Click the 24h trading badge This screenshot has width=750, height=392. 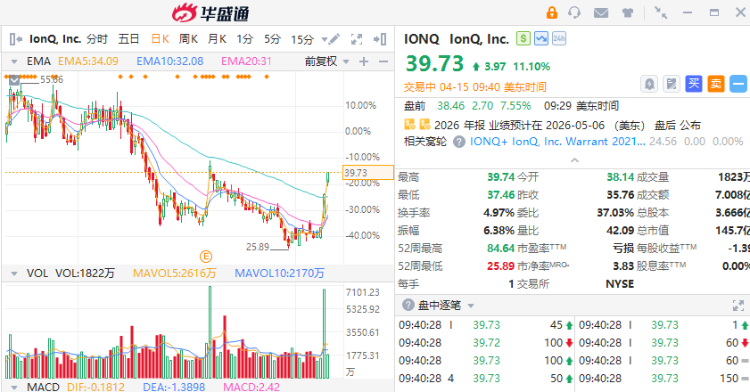pos(559,38)
